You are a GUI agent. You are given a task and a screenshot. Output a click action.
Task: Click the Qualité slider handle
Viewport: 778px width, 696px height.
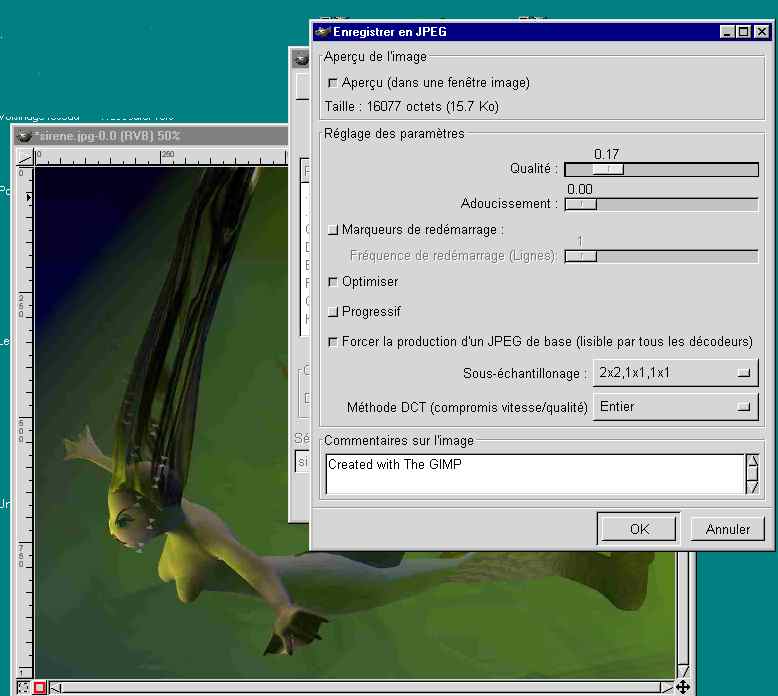tap(608, 170)
